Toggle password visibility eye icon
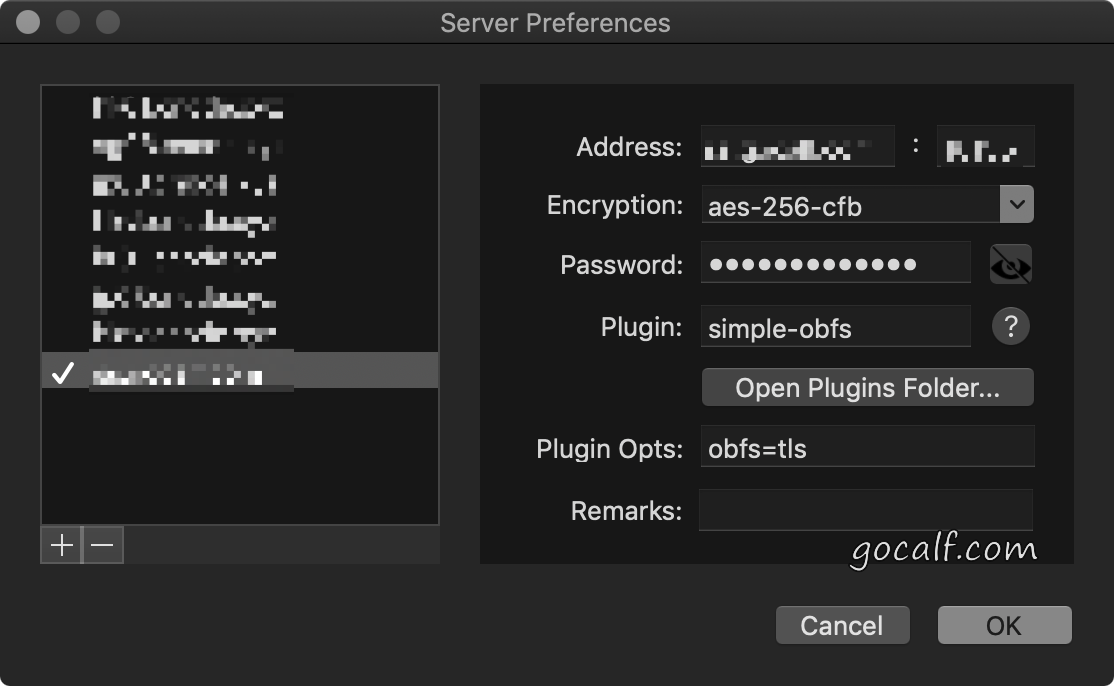Image resolution: width=1114 pixels, height=686 pixels. (1010, 265)
